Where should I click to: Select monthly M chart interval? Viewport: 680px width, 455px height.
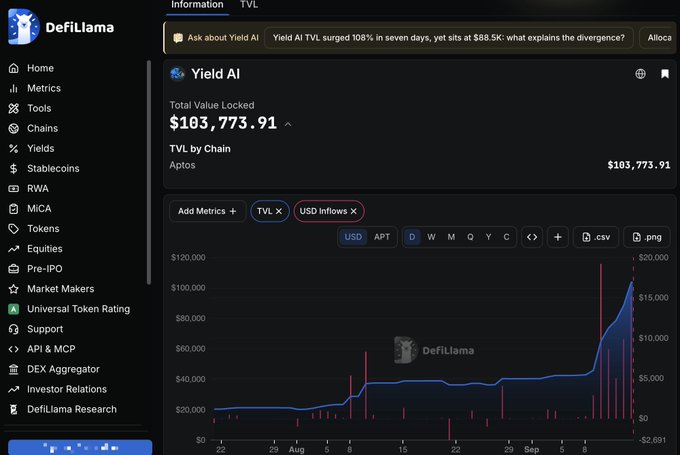(451, 237)
